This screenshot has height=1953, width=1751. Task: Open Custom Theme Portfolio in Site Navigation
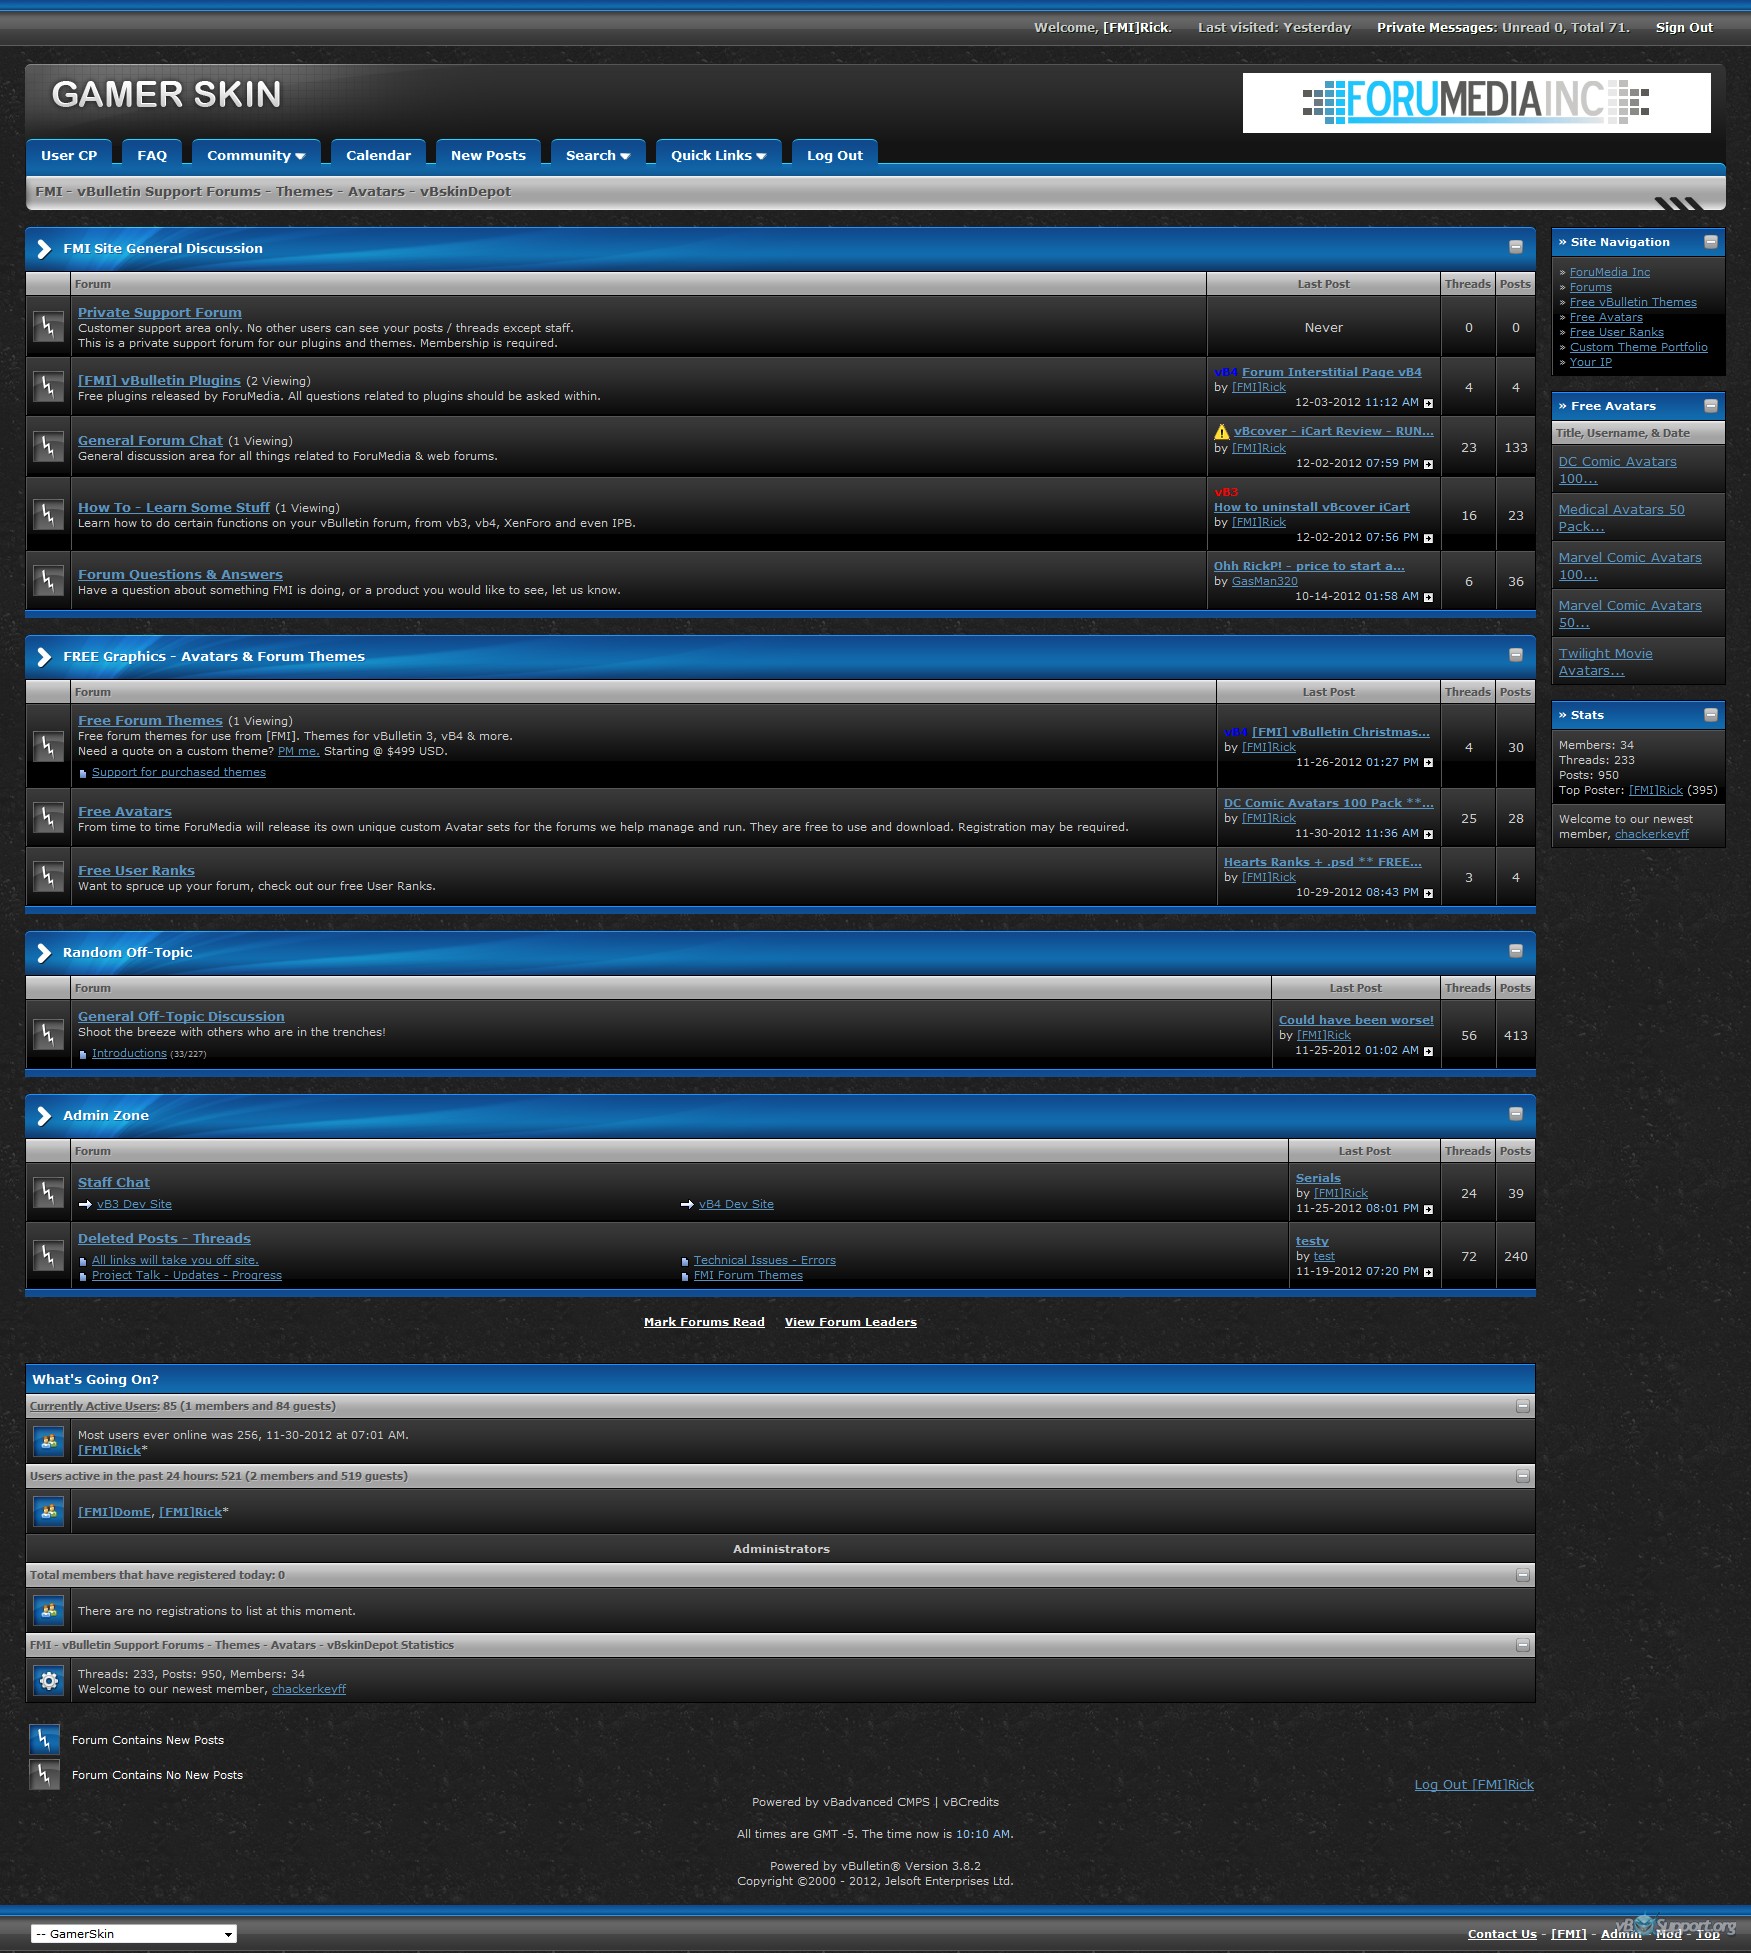tap(1638, 347)
